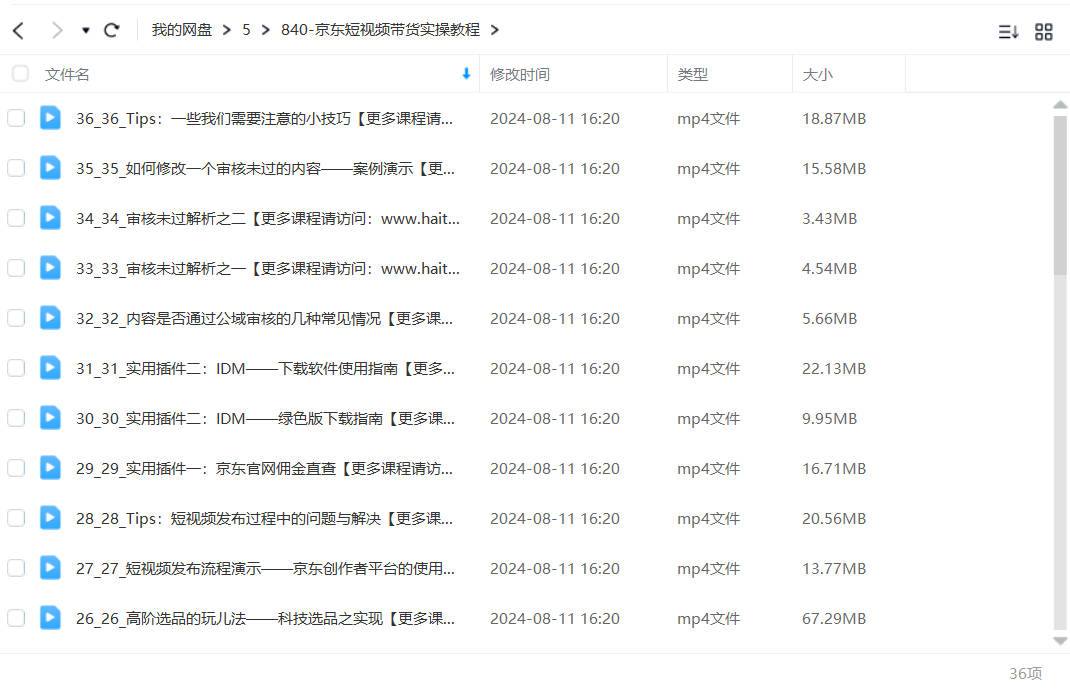The image size is (1070, 693).
Task: Select the checkbox for file 36_36_Tips
Action: 16,118
